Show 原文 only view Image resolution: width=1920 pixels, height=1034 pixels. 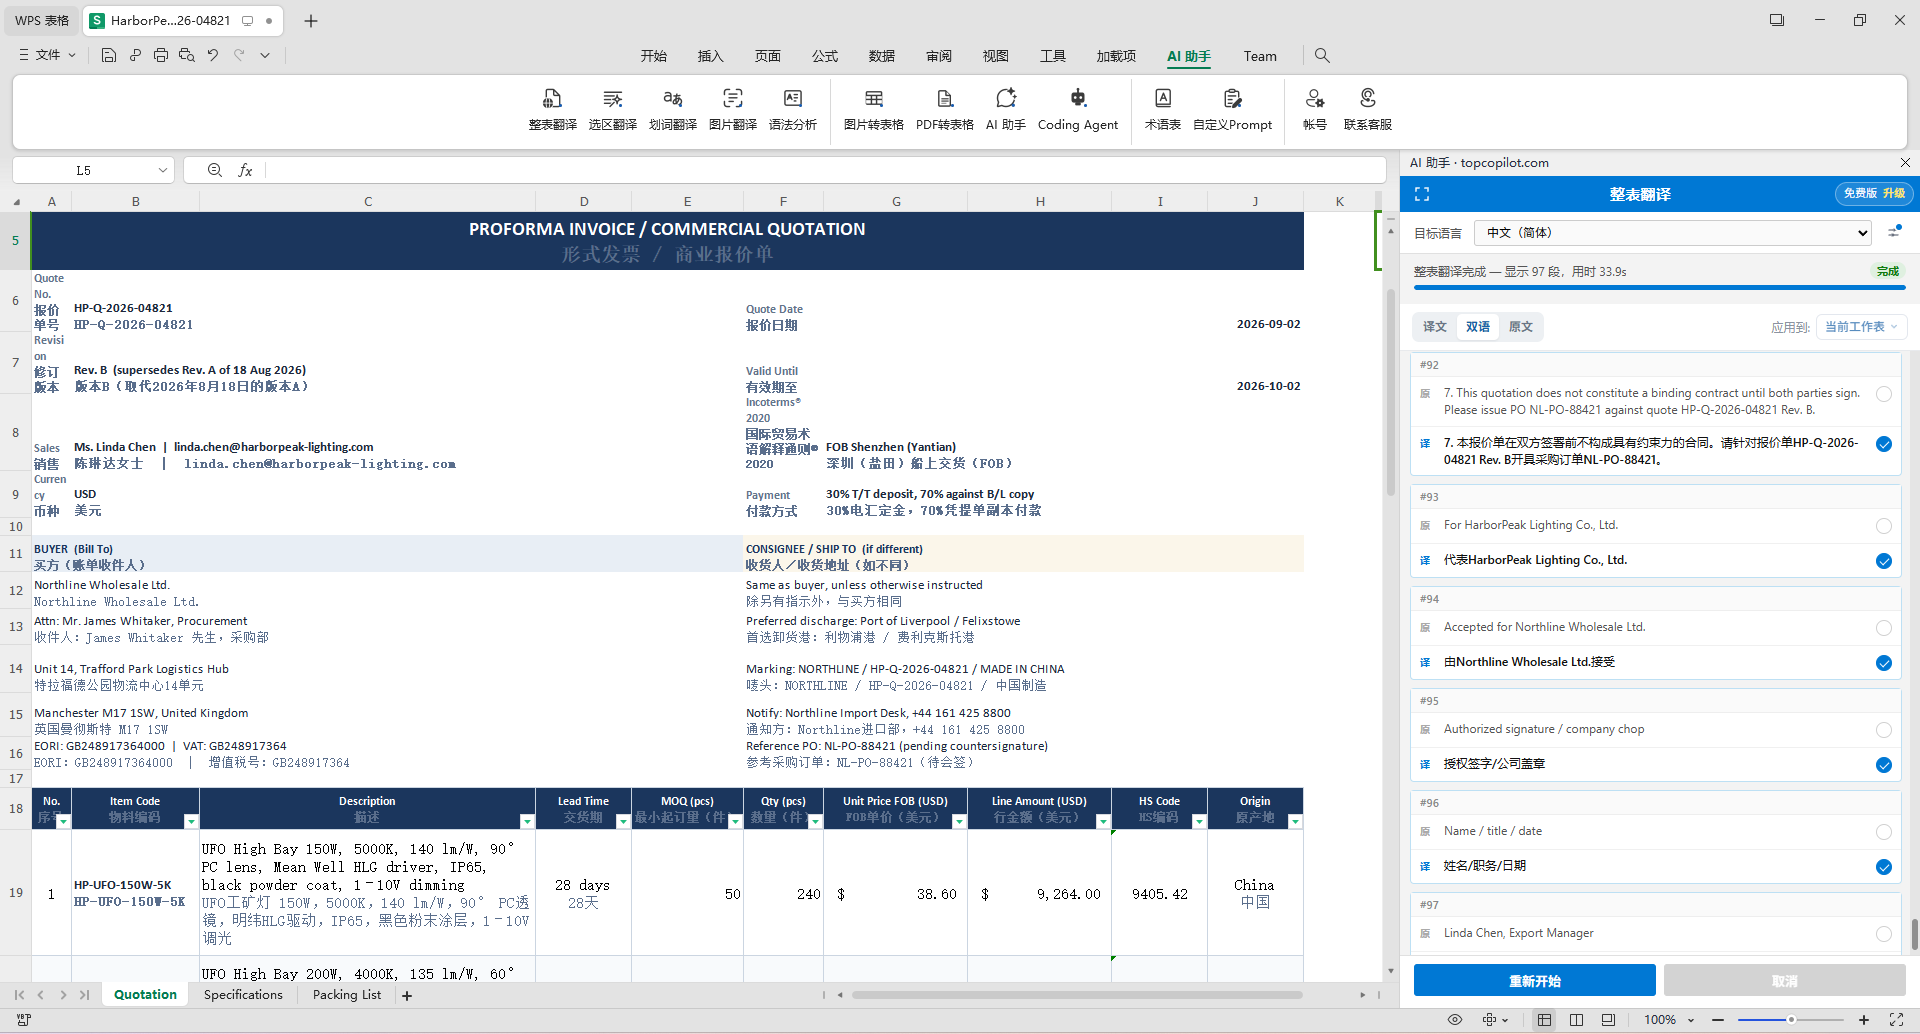coord(1521,327)
